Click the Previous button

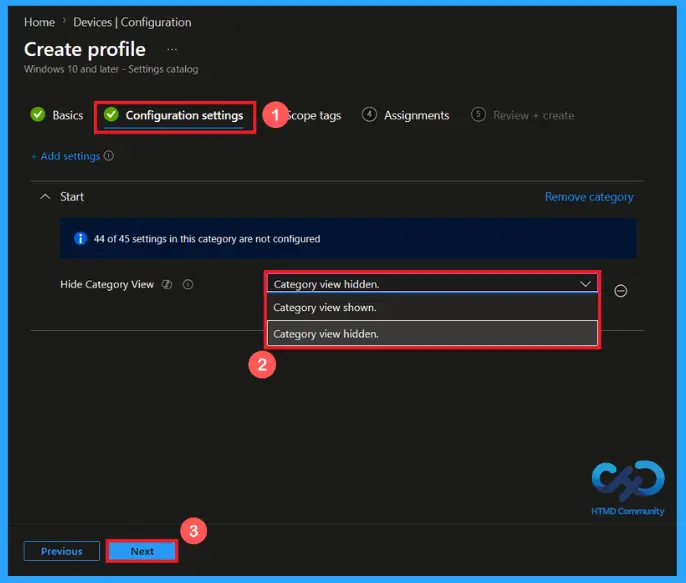coord(62,551)
